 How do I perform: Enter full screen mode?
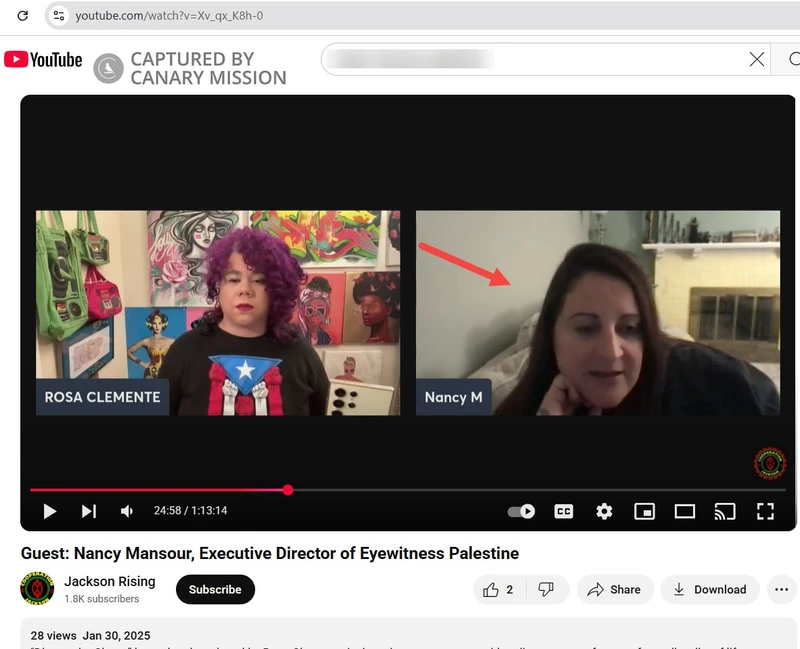[765, 511]
